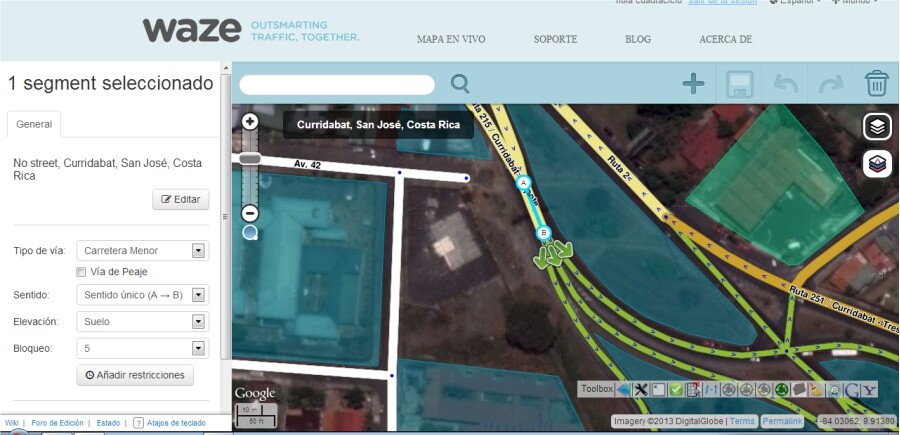Click the Av. 42 street label
The image size is (900, 435).
pyautogui.click(x=309, y=164)
